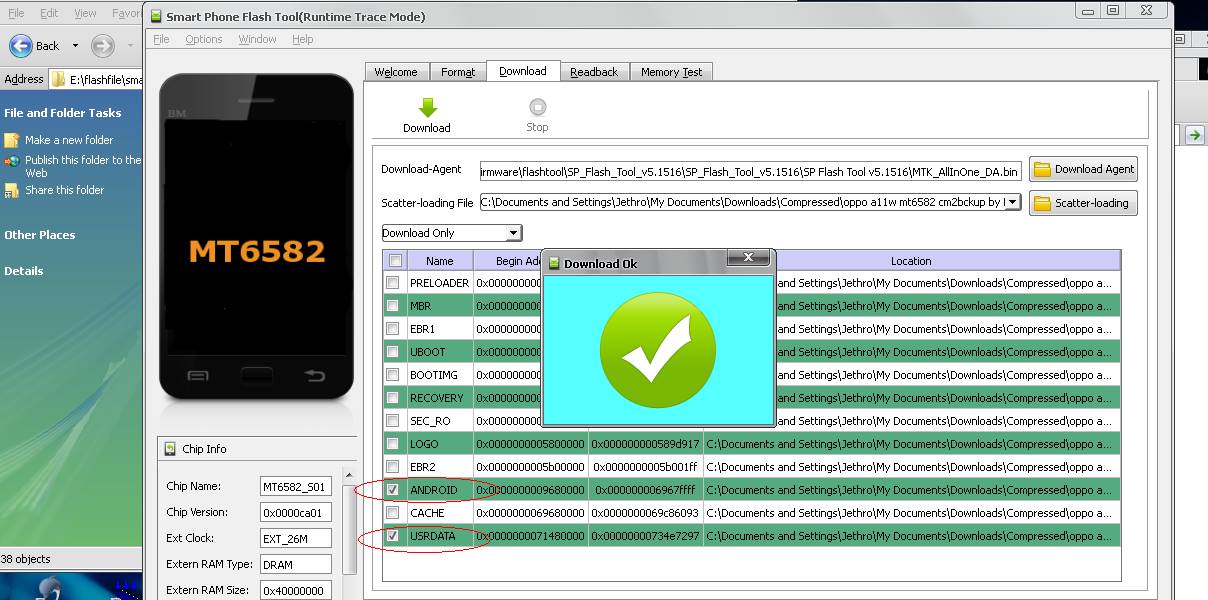Collapse the File and Folder Tasks section
Viewport: 1208px width, 600px height.
click(63, 113)
